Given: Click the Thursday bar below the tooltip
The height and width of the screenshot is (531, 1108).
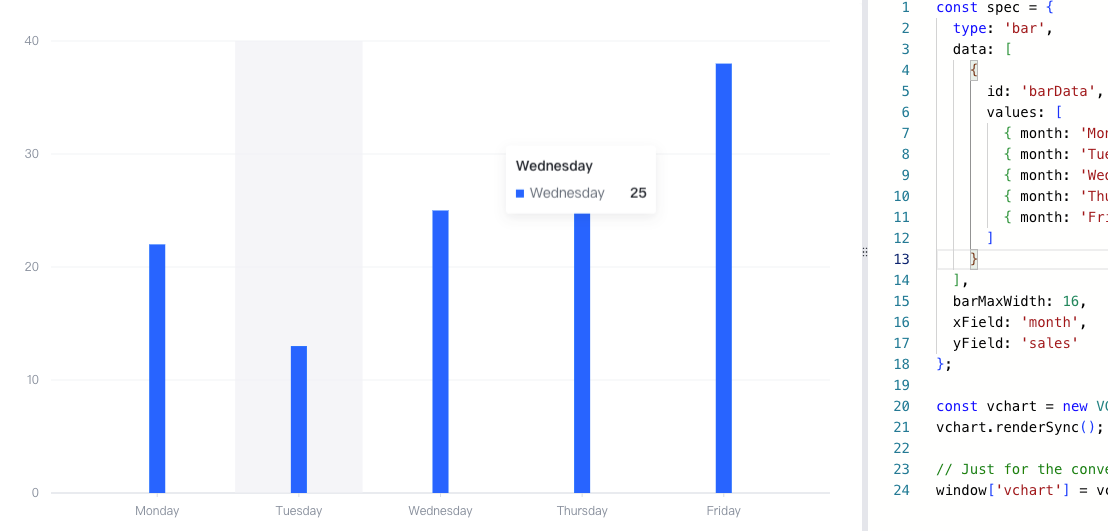Looking at the screenshot, I should pyautogui.click(x=582, y=353).
